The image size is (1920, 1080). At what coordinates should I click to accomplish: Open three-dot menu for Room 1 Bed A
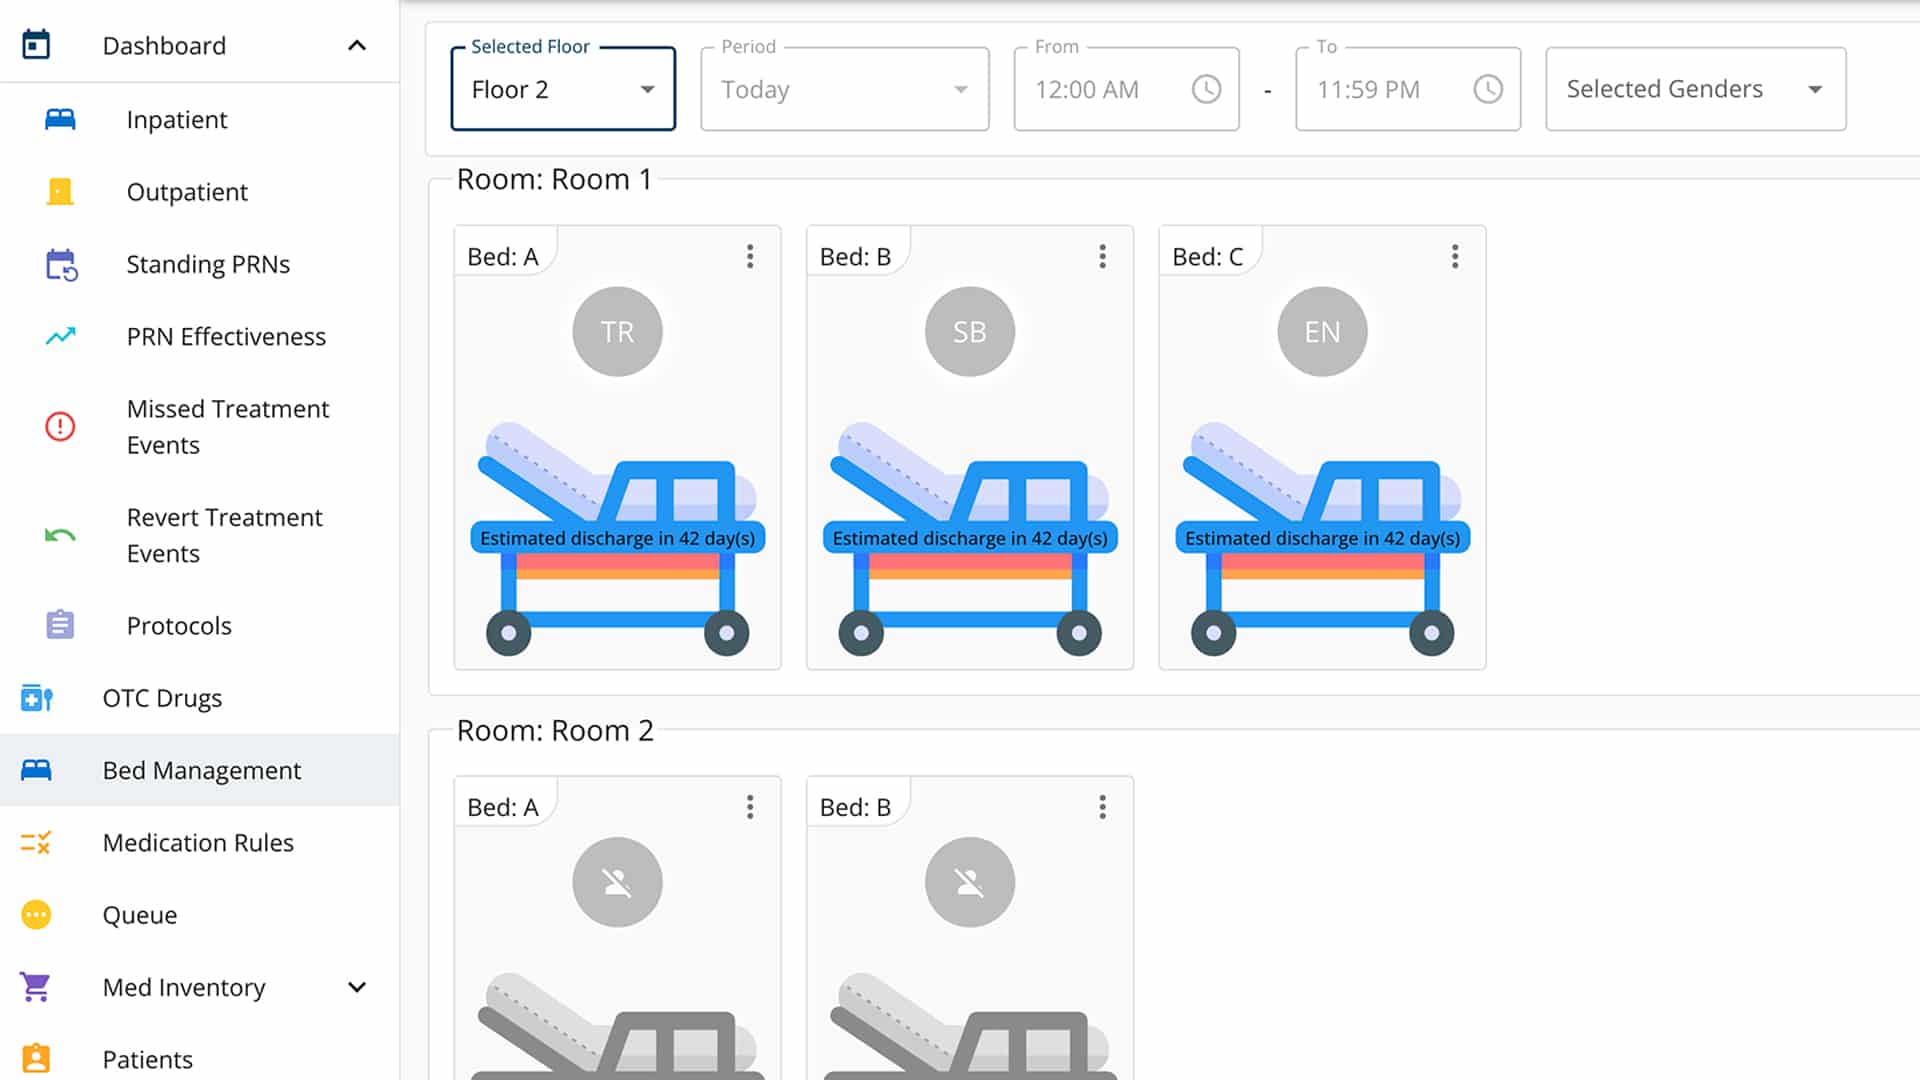click(750, 257)
